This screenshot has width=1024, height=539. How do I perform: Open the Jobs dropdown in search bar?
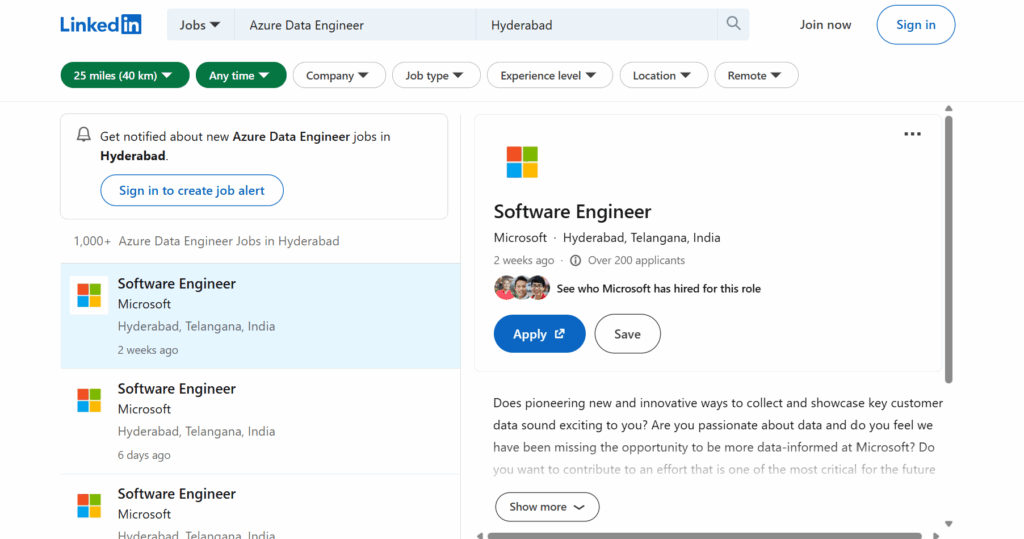[x=200, y=25]
